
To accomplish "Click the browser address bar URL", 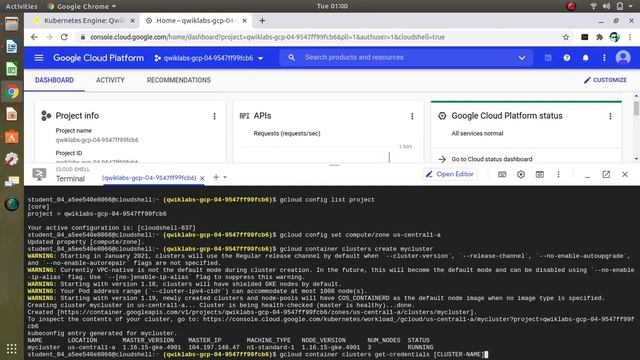I will [267, 37].
